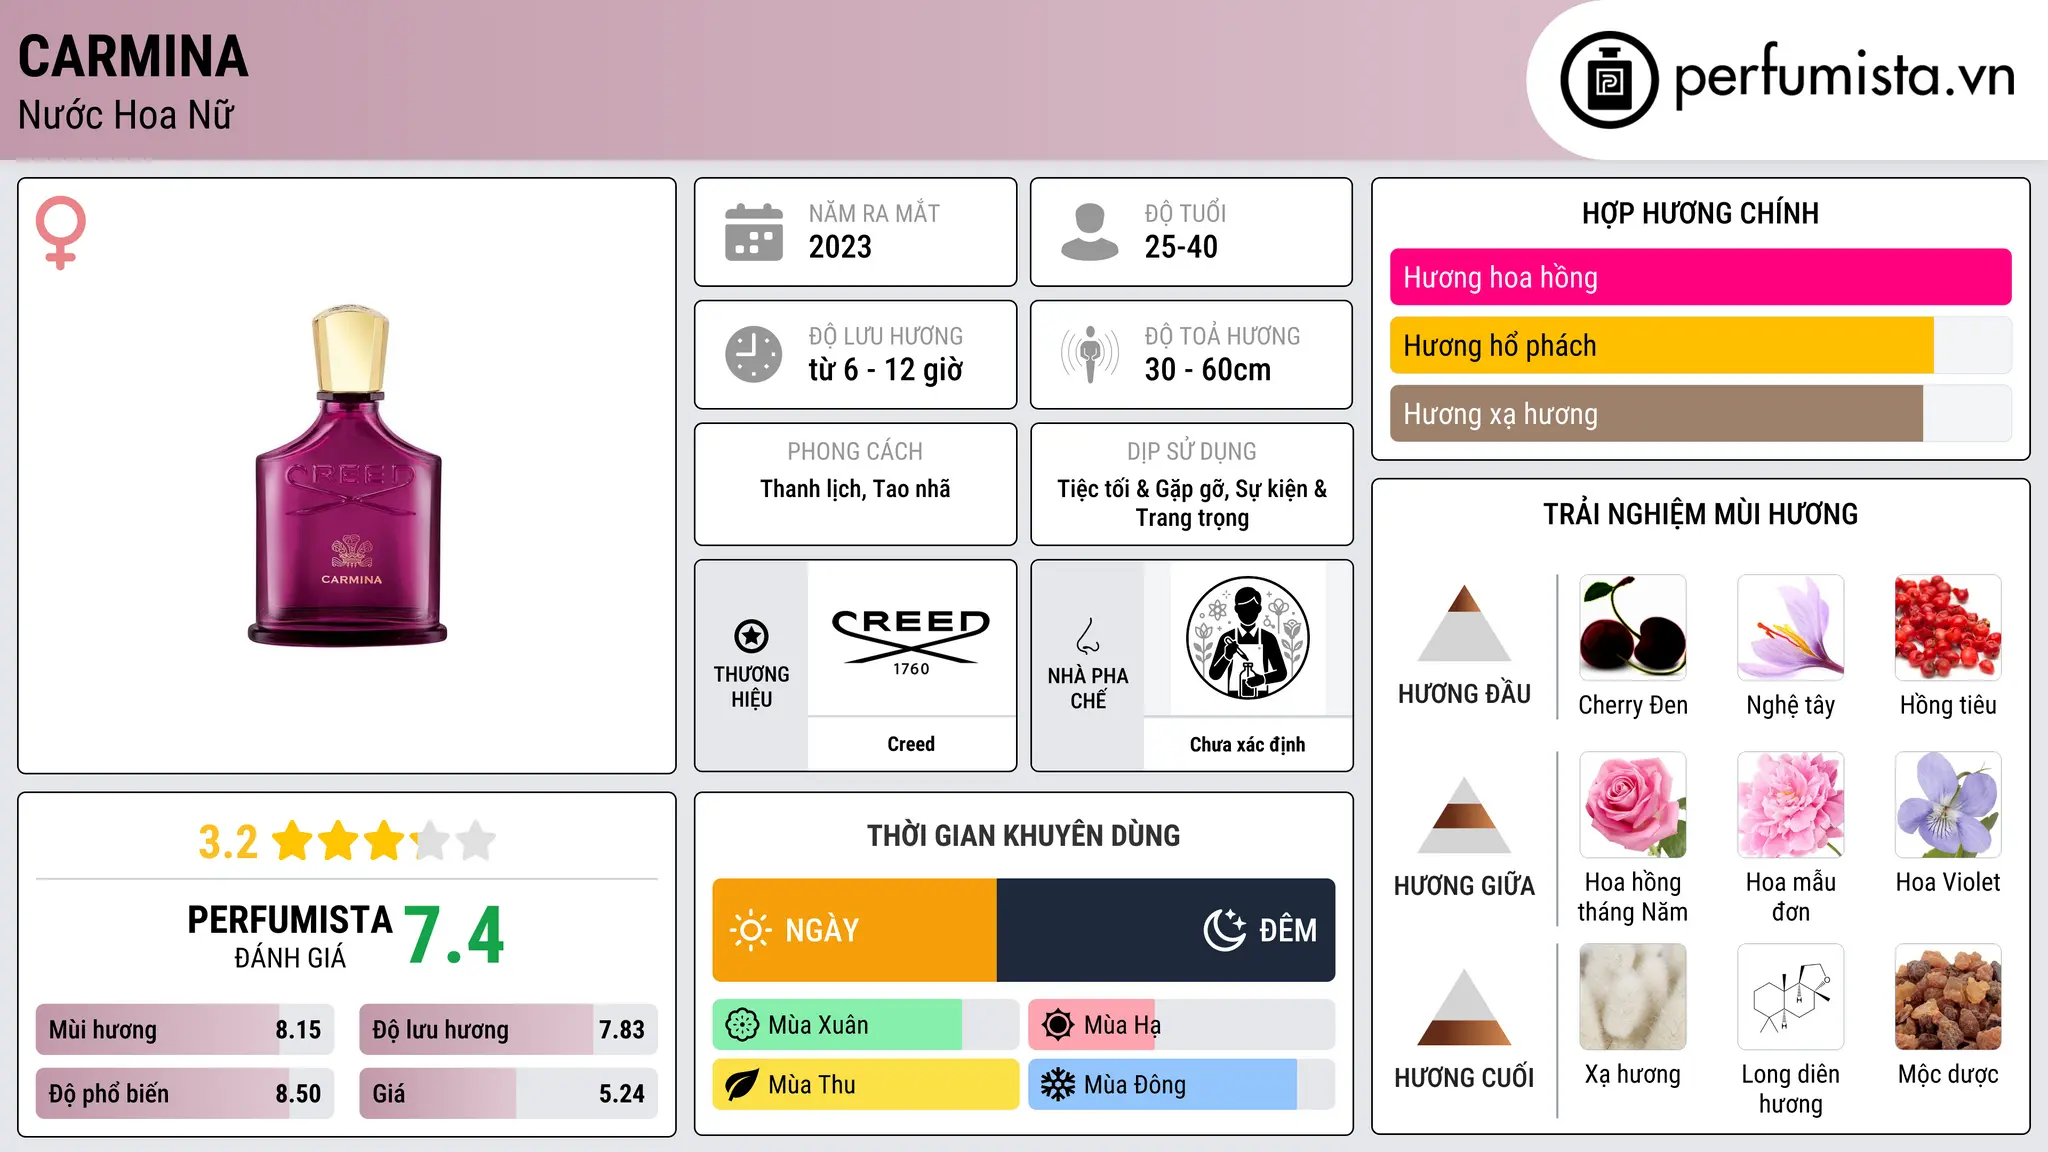Click the Creed brand name label

click(x=911, y=744)
